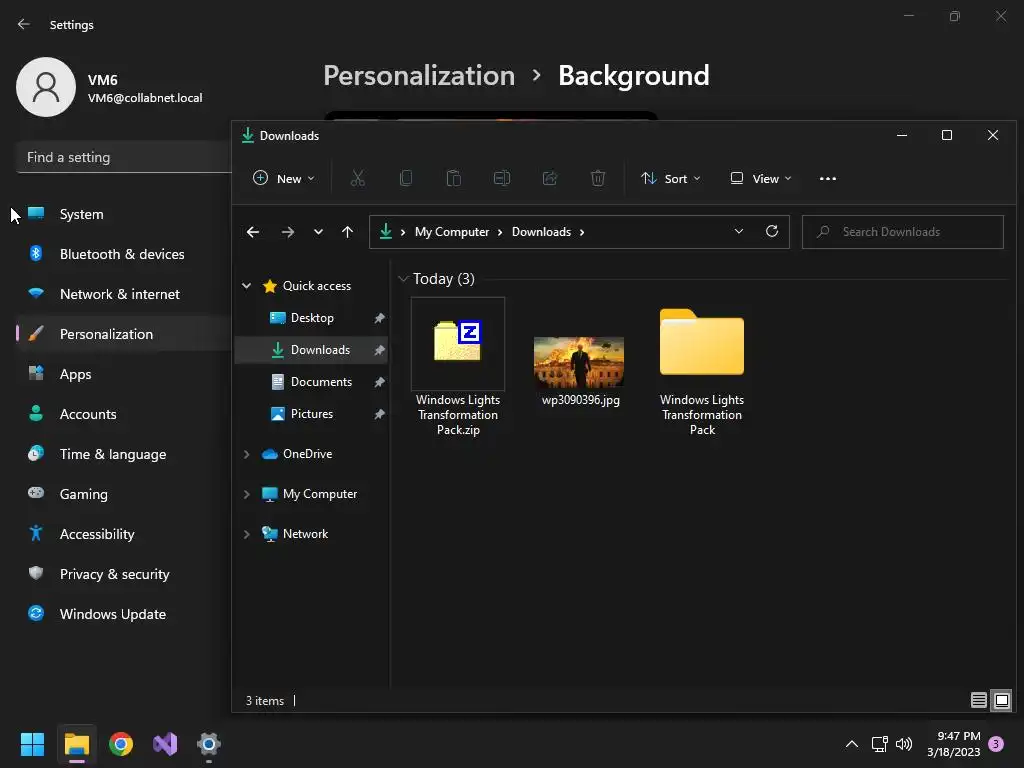Go up one folder level
1024x768 pixels.
(x=347, y=232)
